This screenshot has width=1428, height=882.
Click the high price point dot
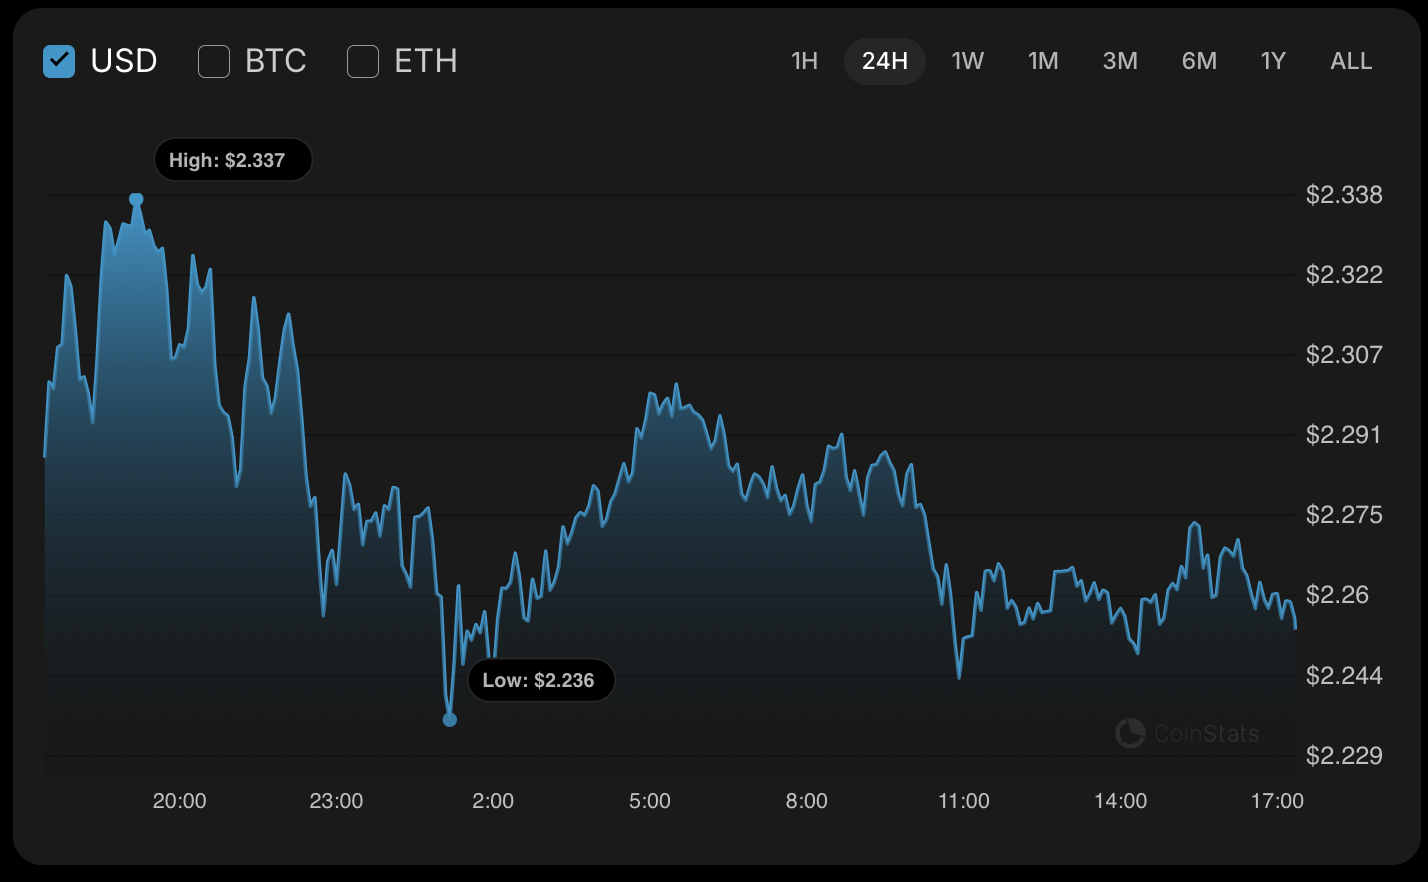coord(137,199)
